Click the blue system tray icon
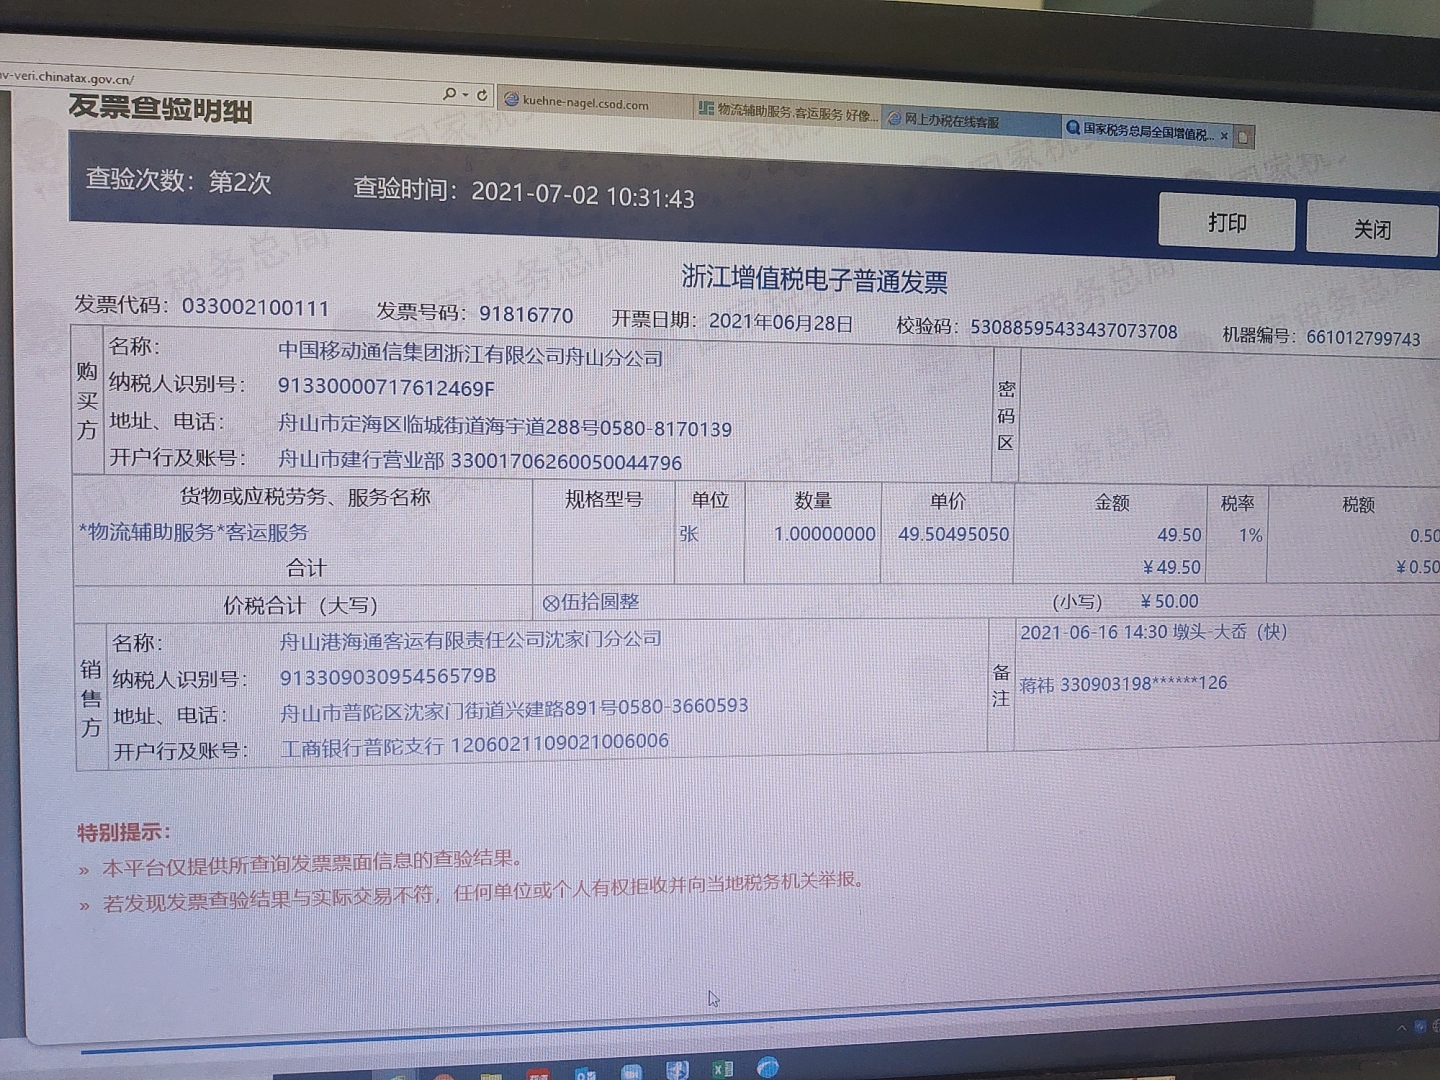The image size is (1440, 1080). click(1420, 1027)
